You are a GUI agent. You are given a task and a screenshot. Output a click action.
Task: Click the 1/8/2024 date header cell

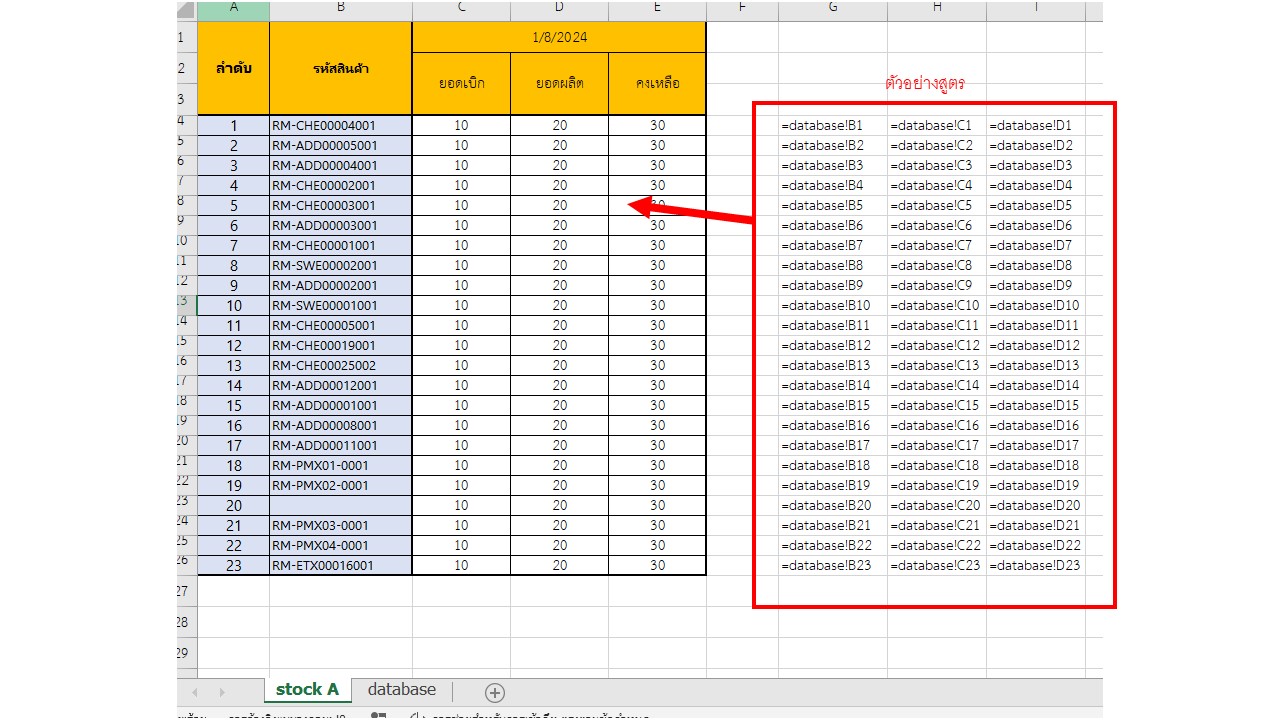(x=559, y=37)
